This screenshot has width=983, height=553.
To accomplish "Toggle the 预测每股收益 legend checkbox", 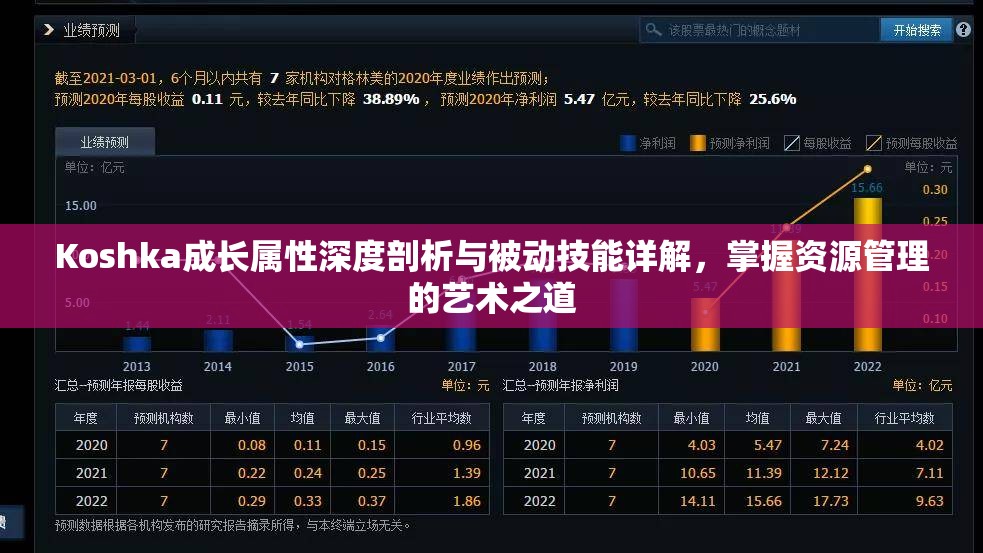I will [x=873, y=143].
